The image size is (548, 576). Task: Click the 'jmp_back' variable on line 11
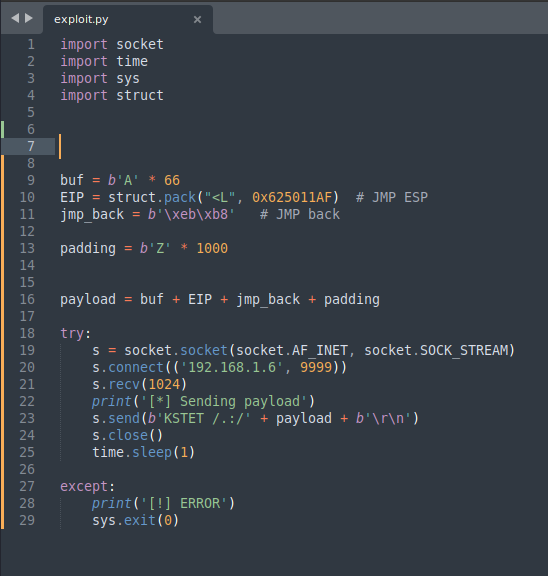(x=92, y=215)
